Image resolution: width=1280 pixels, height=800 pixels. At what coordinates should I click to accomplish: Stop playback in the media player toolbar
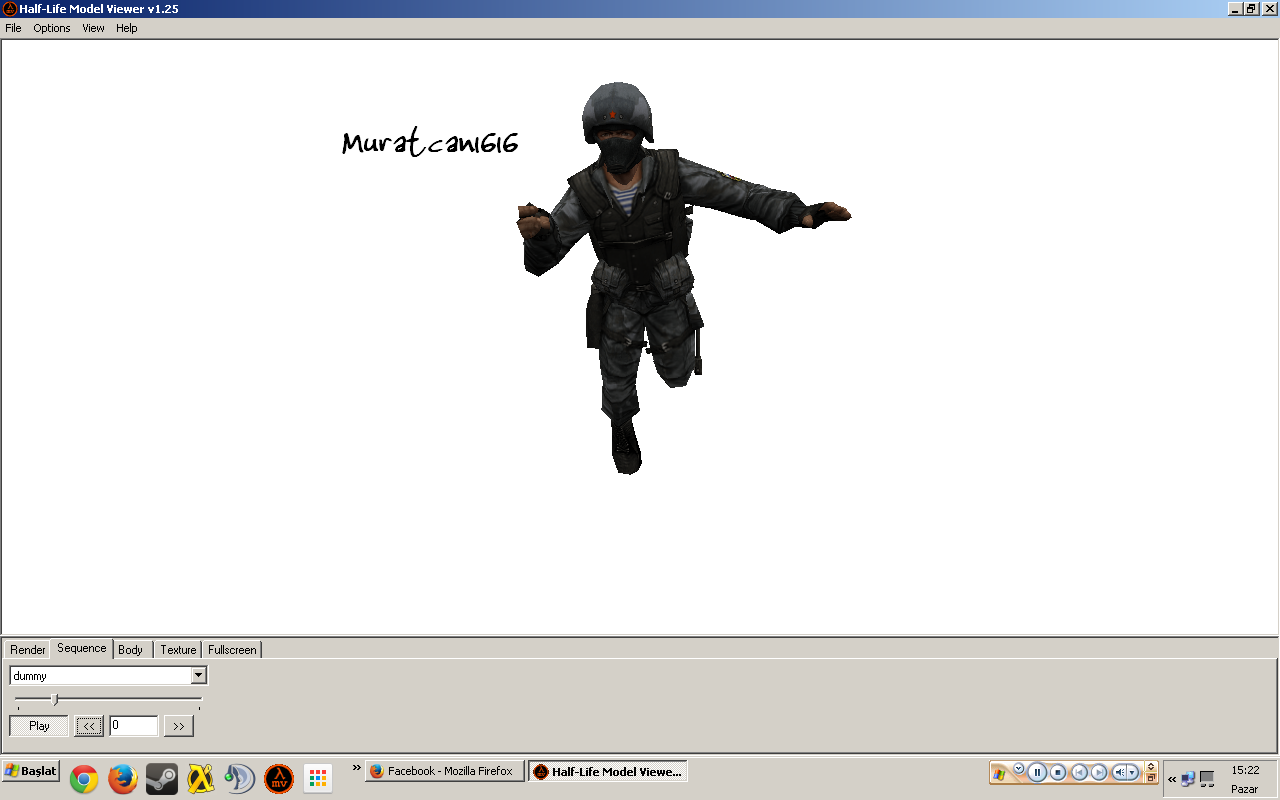[1059, 772]
